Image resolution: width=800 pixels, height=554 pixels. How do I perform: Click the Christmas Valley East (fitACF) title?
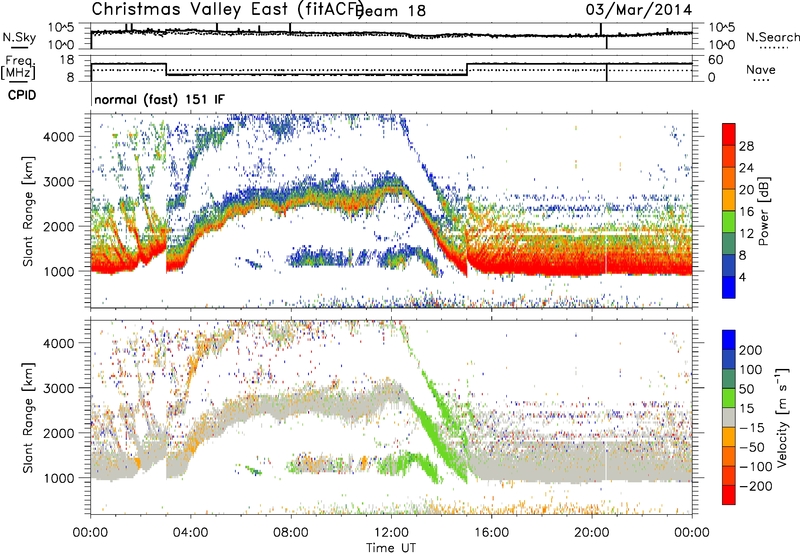[x=228, y=10]
